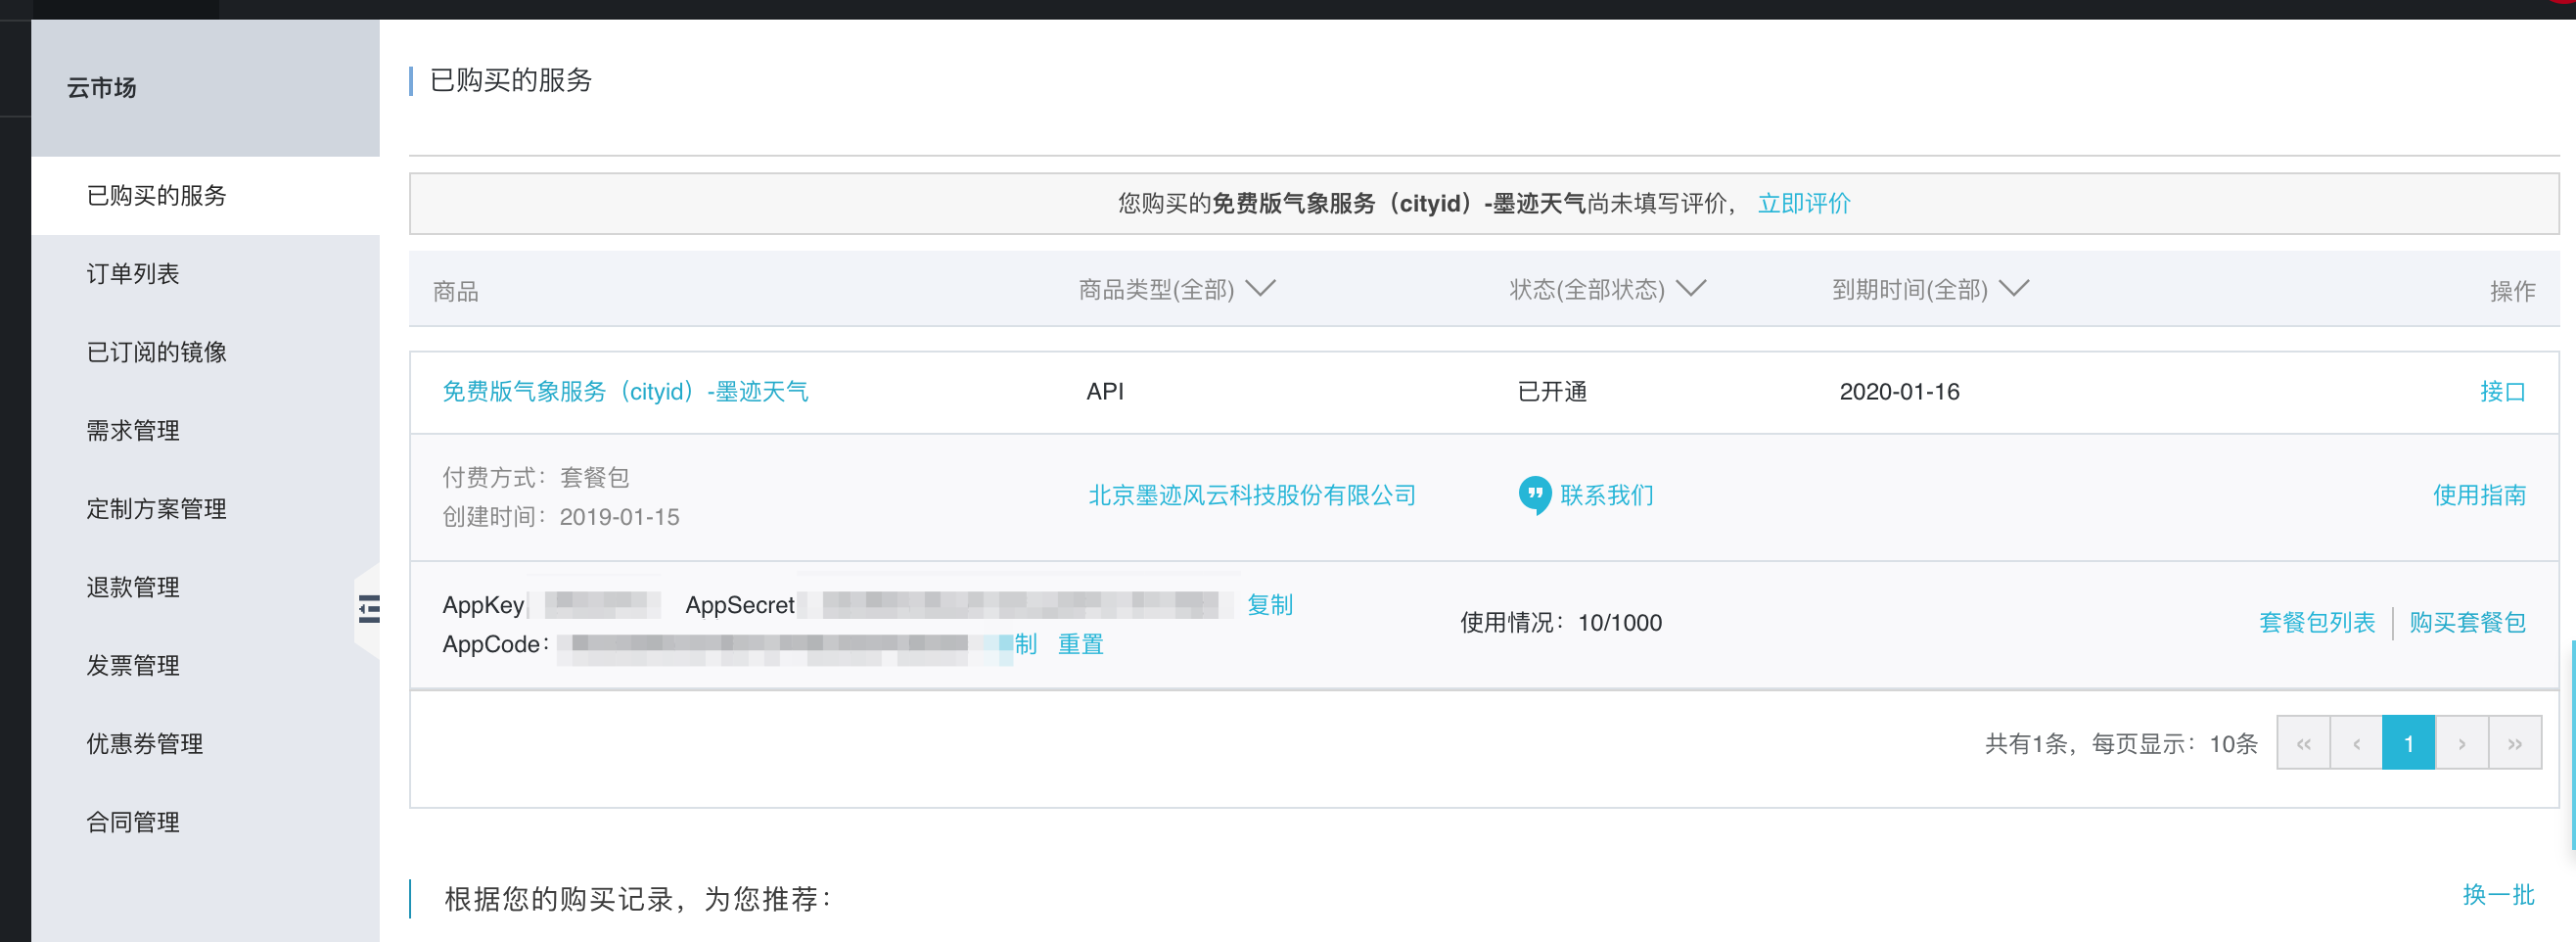Jump to last page with double-right arrow

click(2514, 743)
